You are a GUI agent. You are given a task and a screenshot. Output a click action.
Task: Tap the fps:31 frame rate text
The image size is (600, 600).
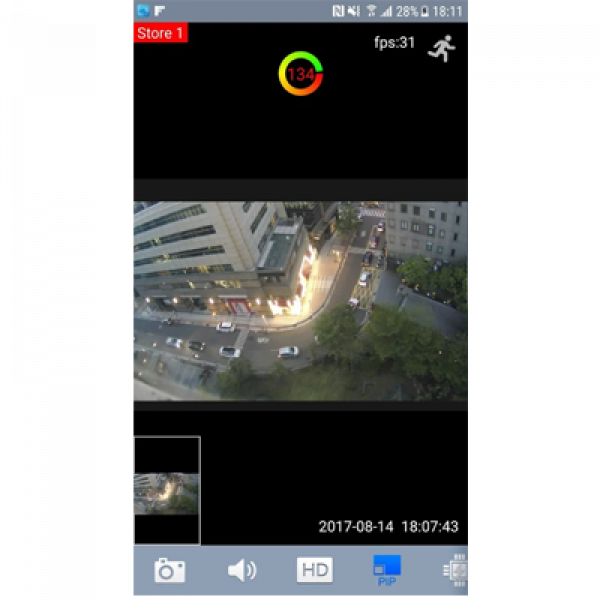coord(395,42)
